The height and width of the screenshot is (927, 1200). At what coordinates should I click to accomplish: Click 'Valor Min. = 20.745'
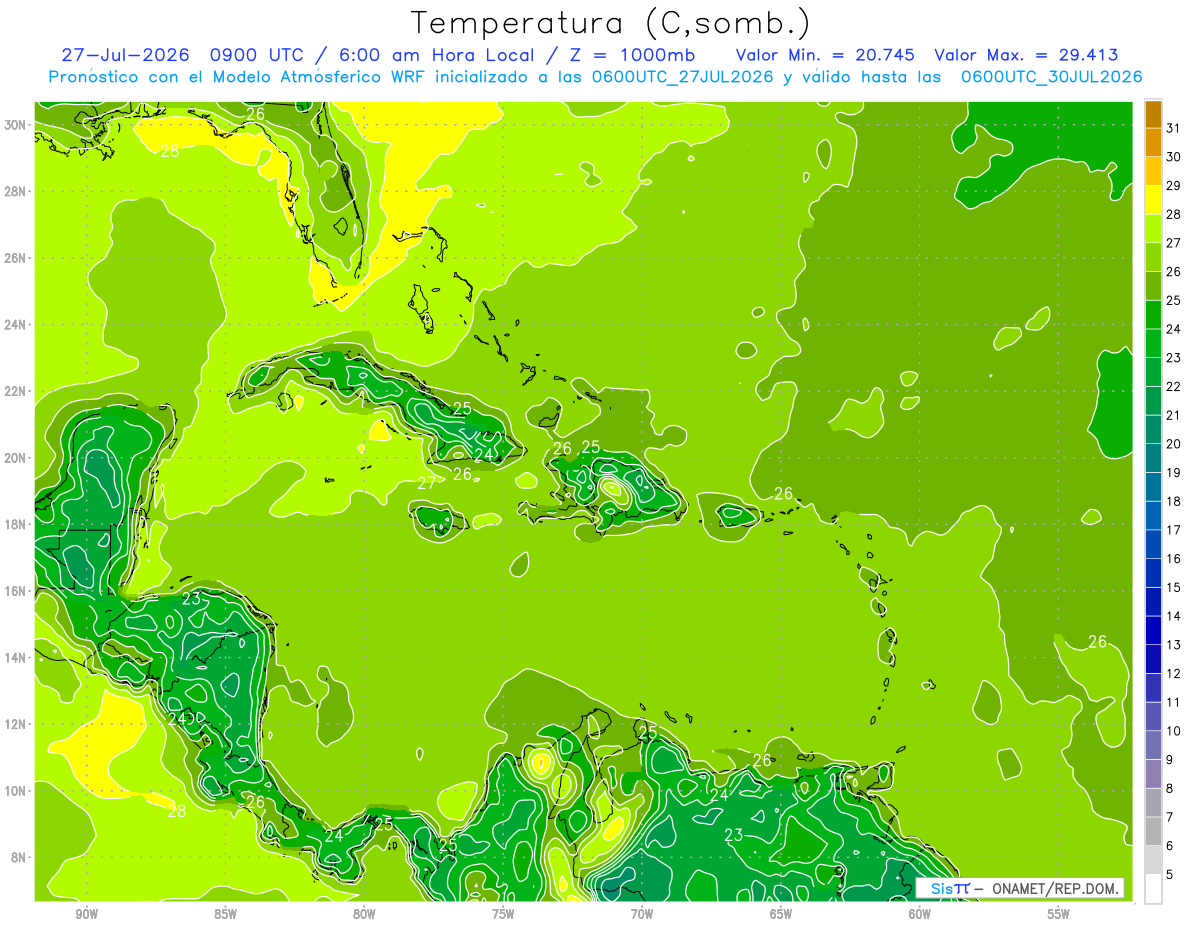(825, 55)
